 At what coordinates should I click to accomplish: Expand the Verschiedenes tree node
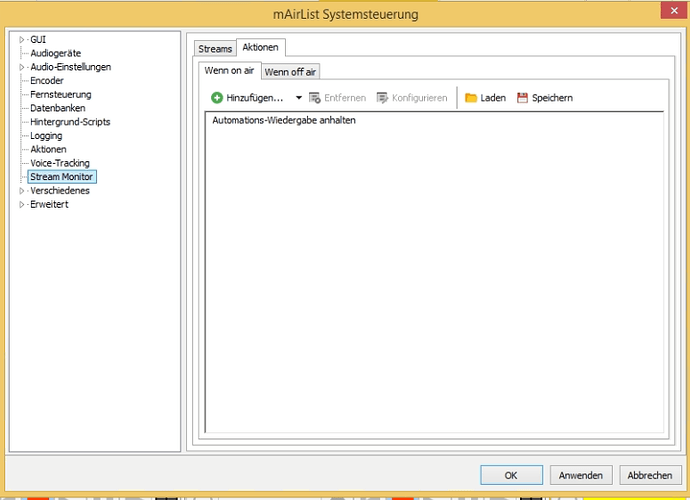click(22, 190)
